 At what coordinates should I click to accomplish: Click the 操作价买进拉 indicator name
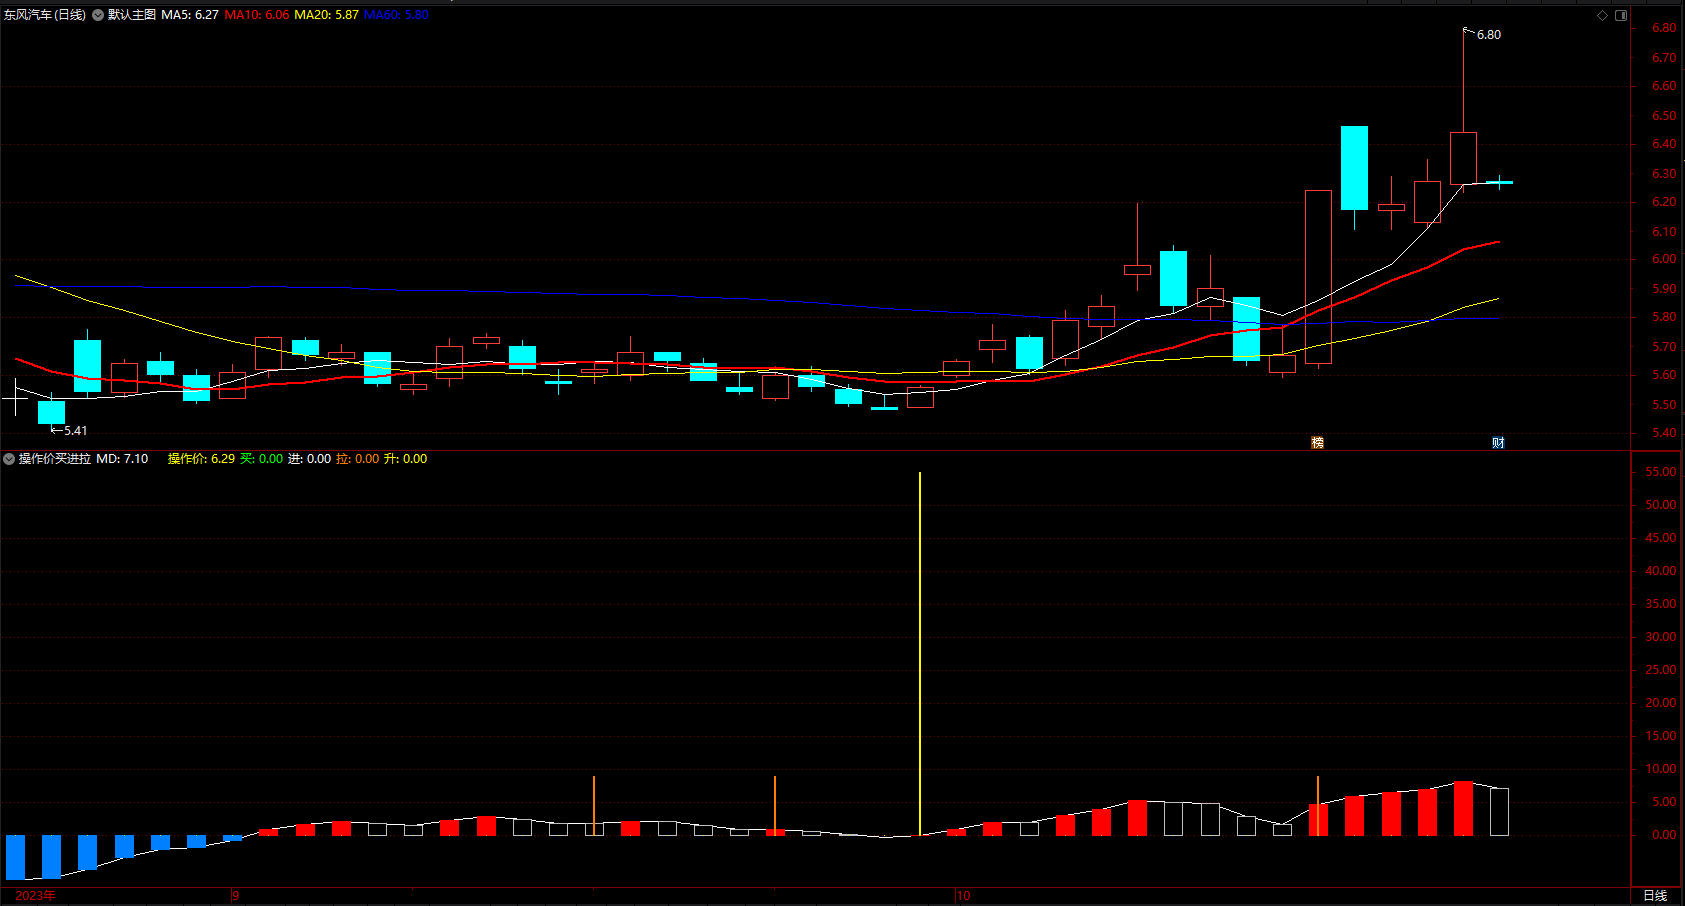55,459
